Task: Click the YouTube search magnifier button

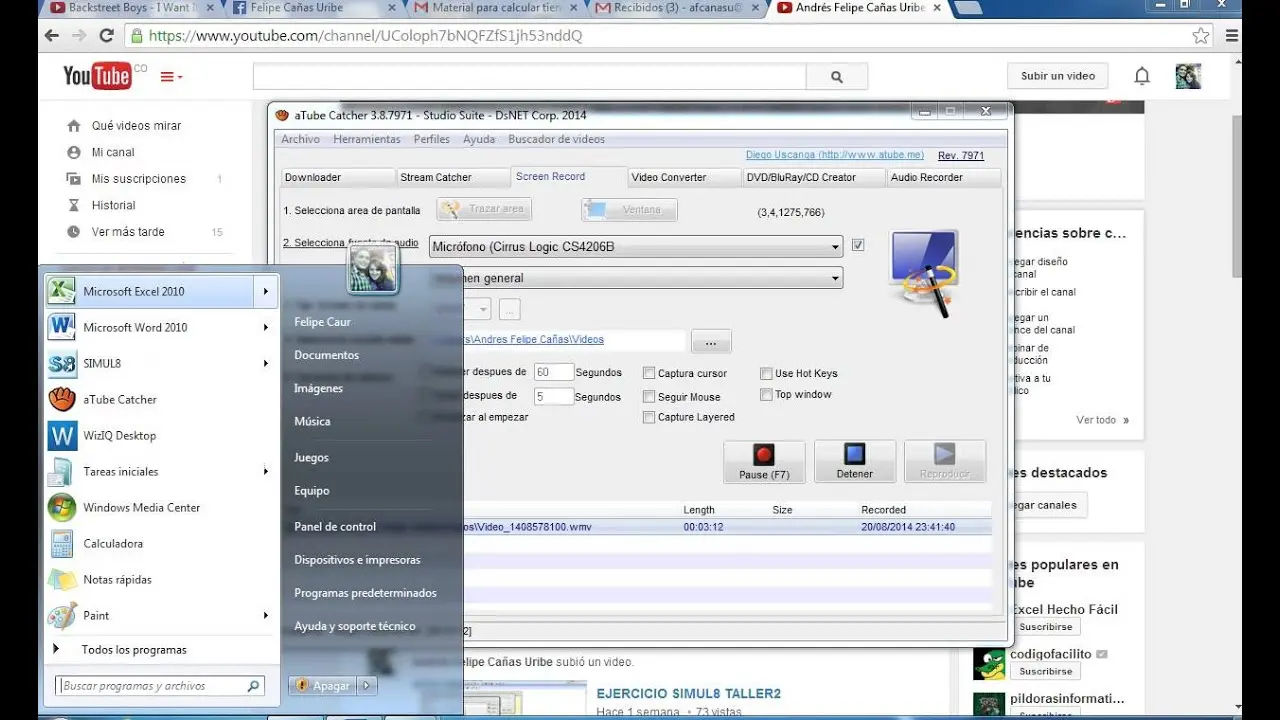Action: click(x=837, y=77)
